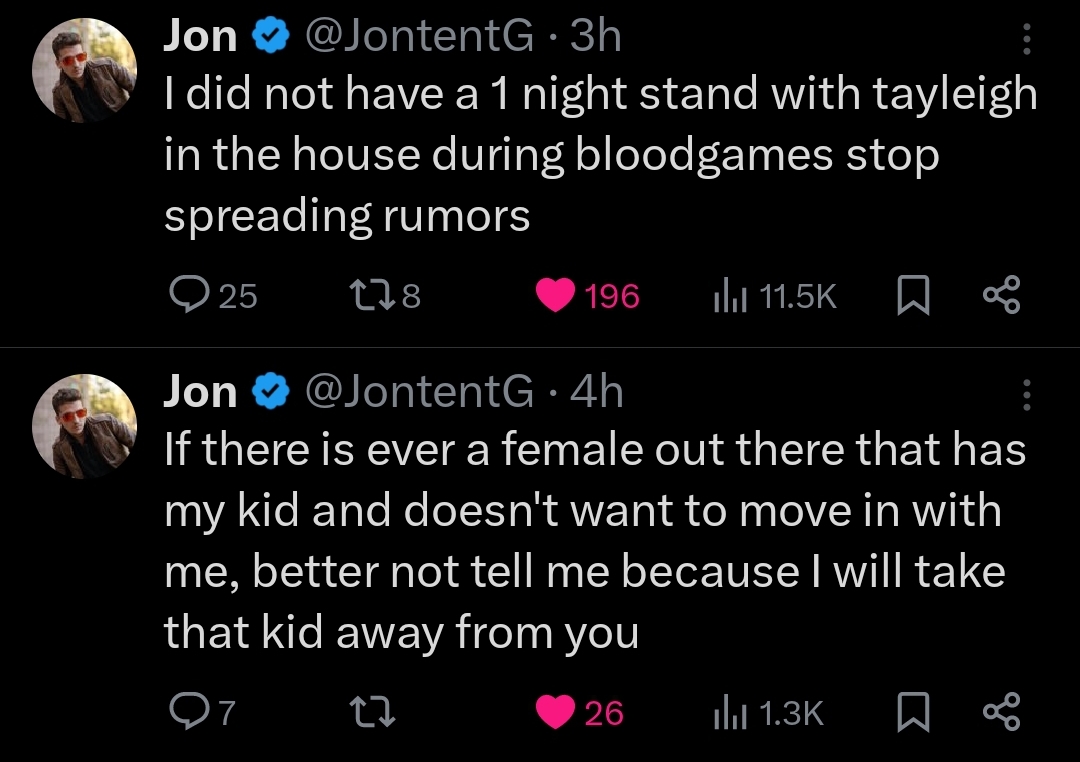Open more options on first tweet
The width and height of the screenshot is (1080, 762).
click(1026, 39)
